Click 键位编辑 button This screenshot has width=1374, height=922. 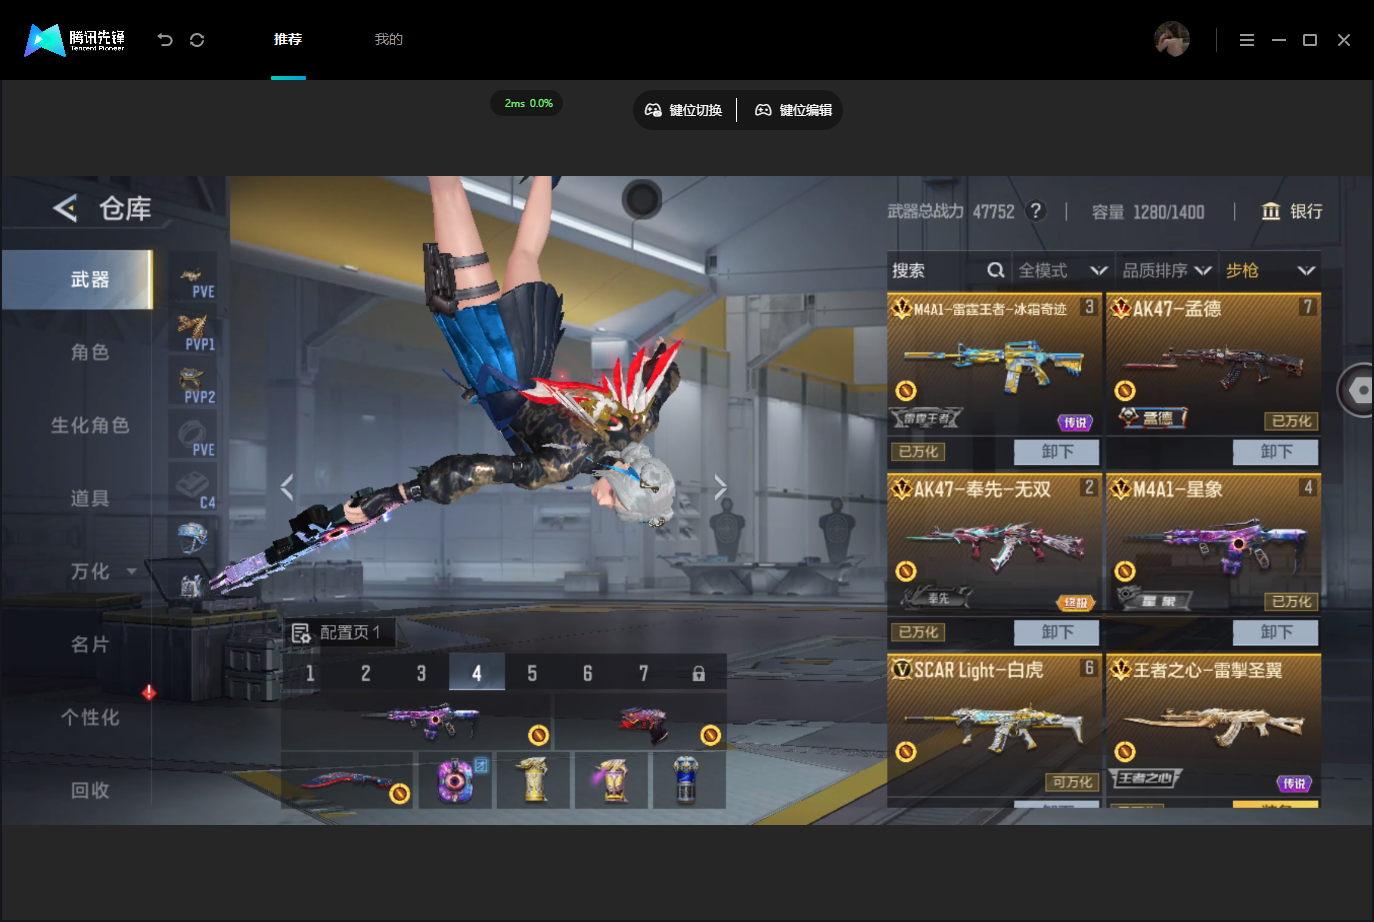(794, 110)
